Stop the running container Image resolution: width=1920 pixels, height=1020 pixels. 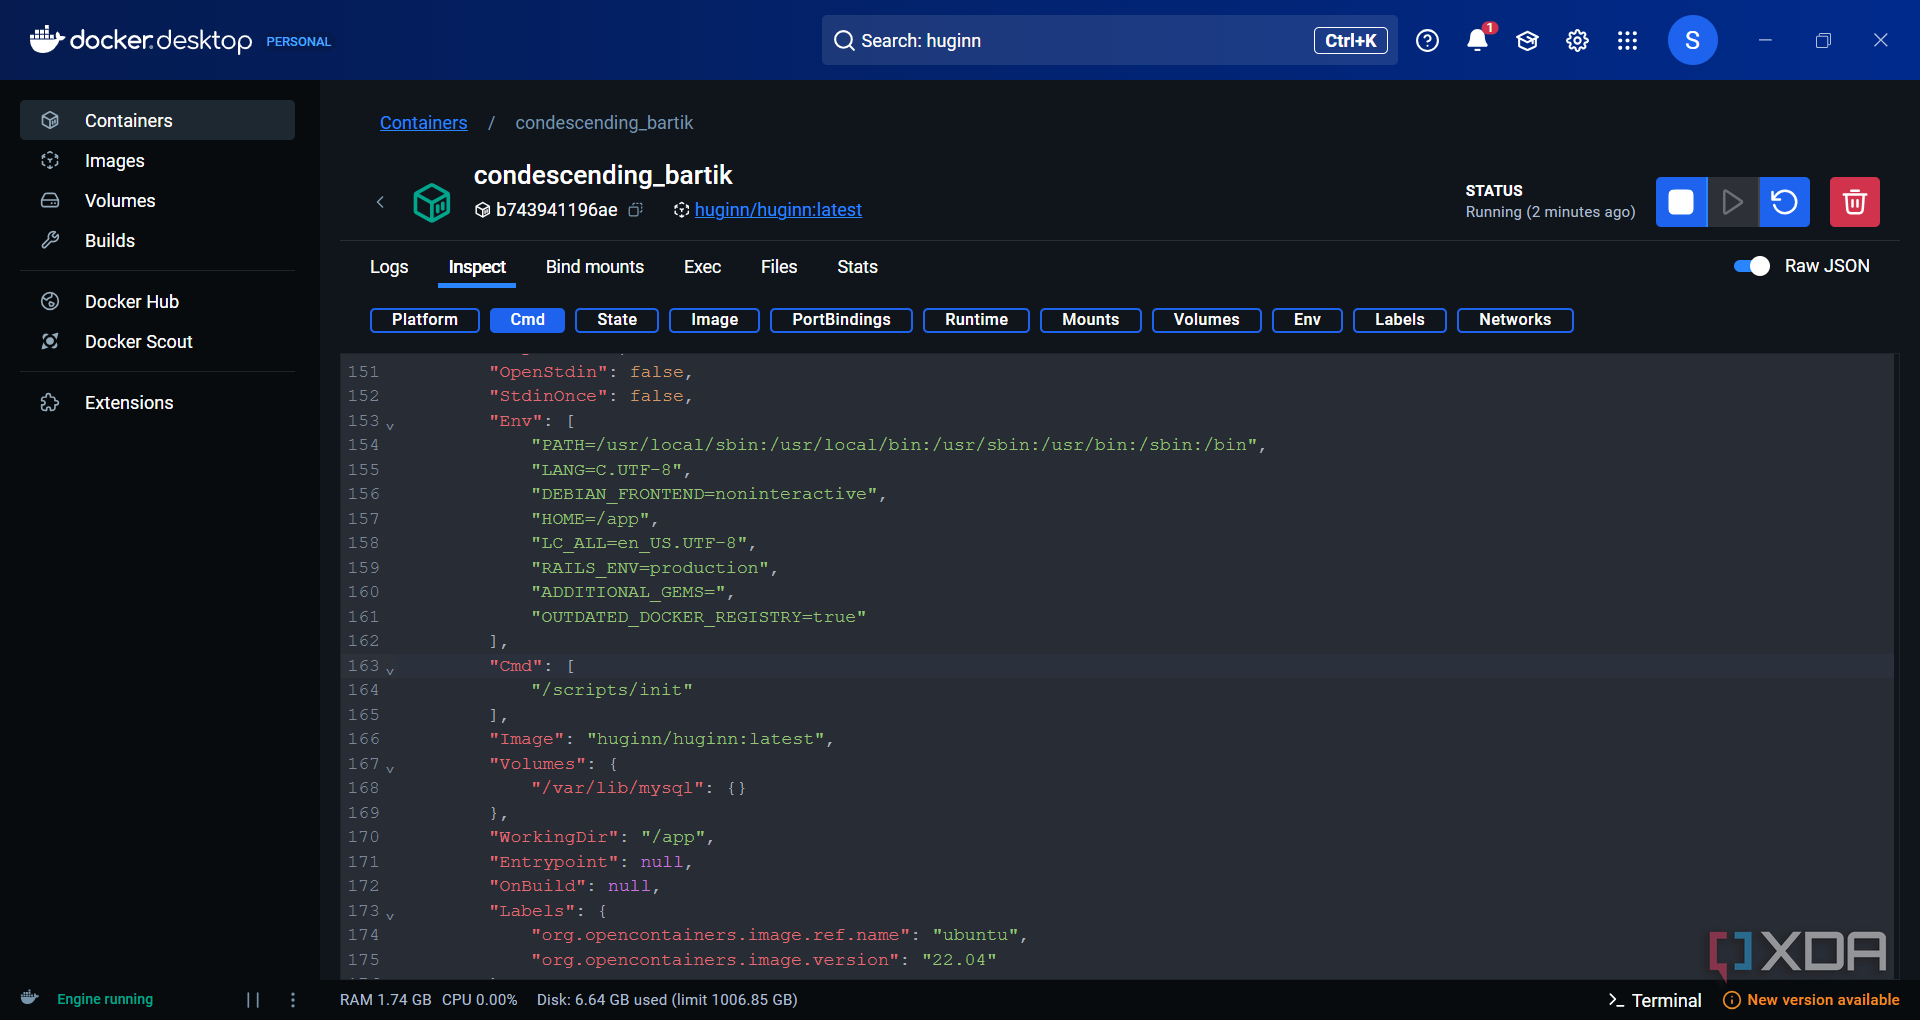[x=1681, y=202]
